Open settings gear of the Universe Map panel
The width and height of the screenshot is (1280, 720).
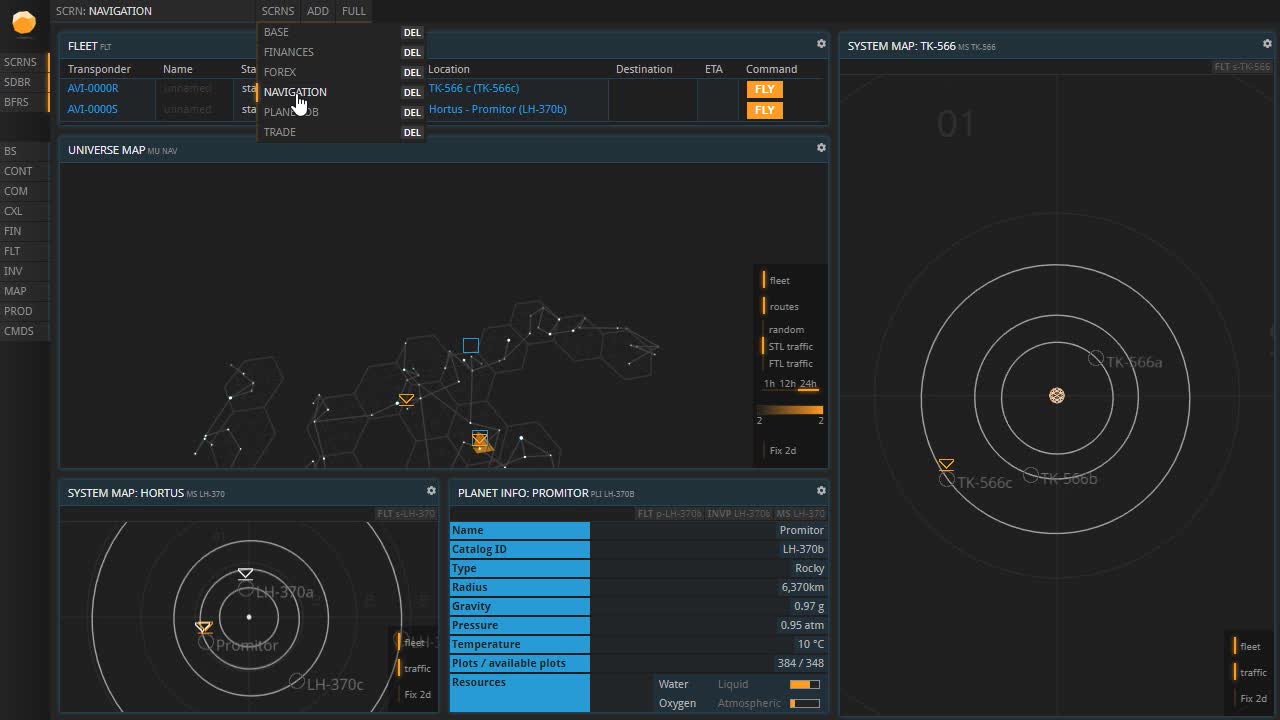(821, 148)
